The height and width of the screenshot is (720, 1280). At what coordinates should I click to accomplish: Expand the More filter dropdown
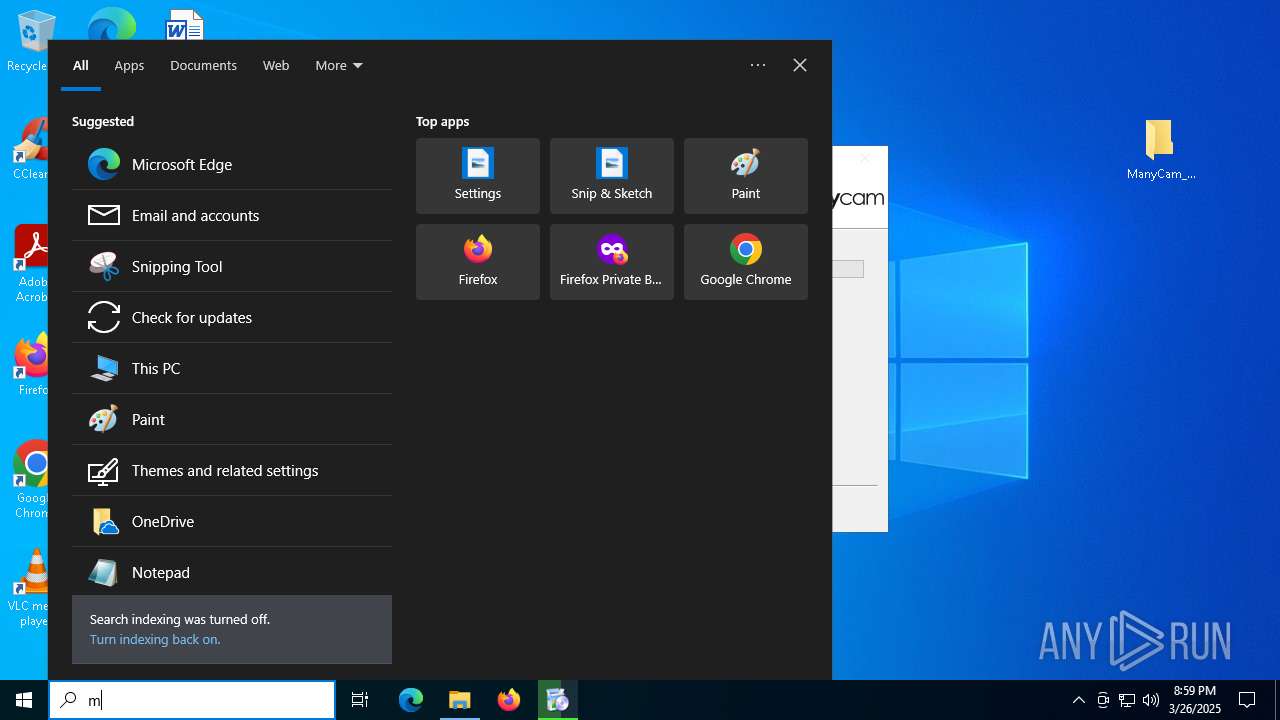point(339,65)
